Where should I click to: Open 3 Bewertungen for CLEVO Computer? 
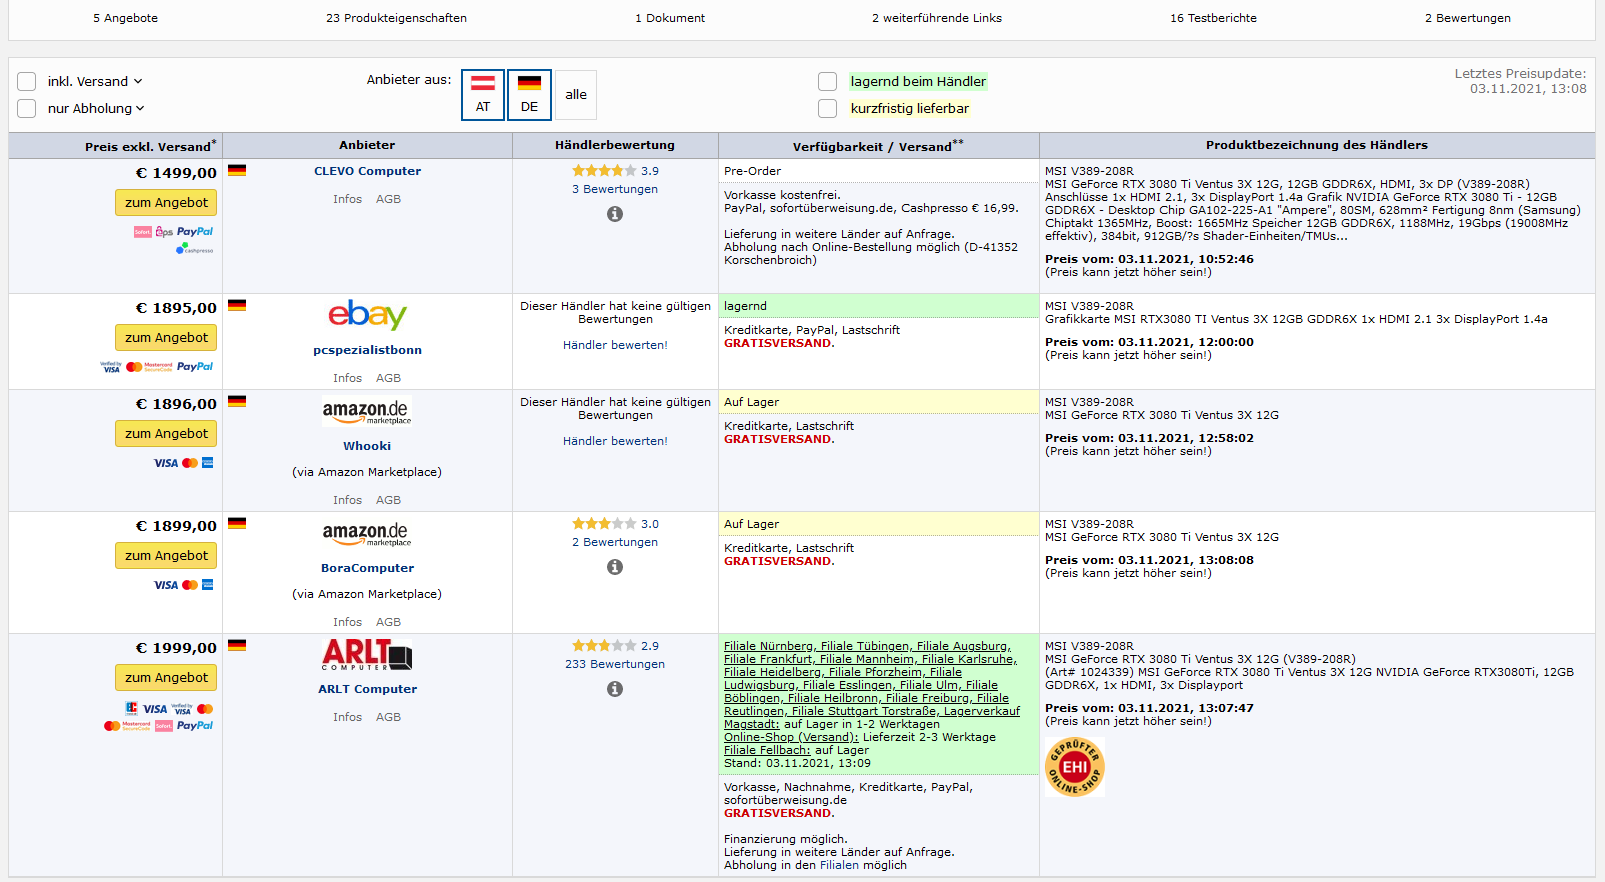coord(615,189)
